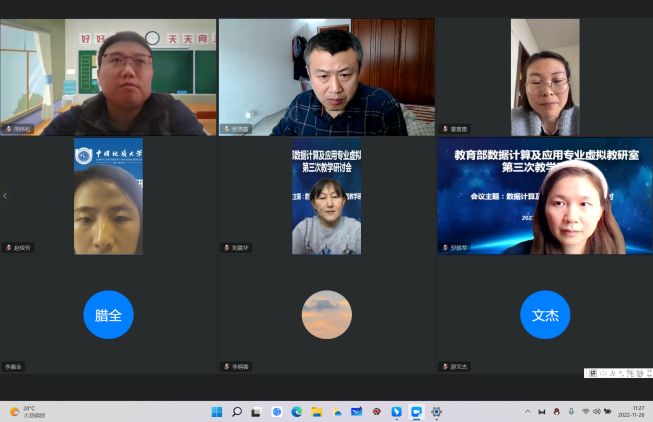Click the previous page arrow on left edge

coord(5,196)
